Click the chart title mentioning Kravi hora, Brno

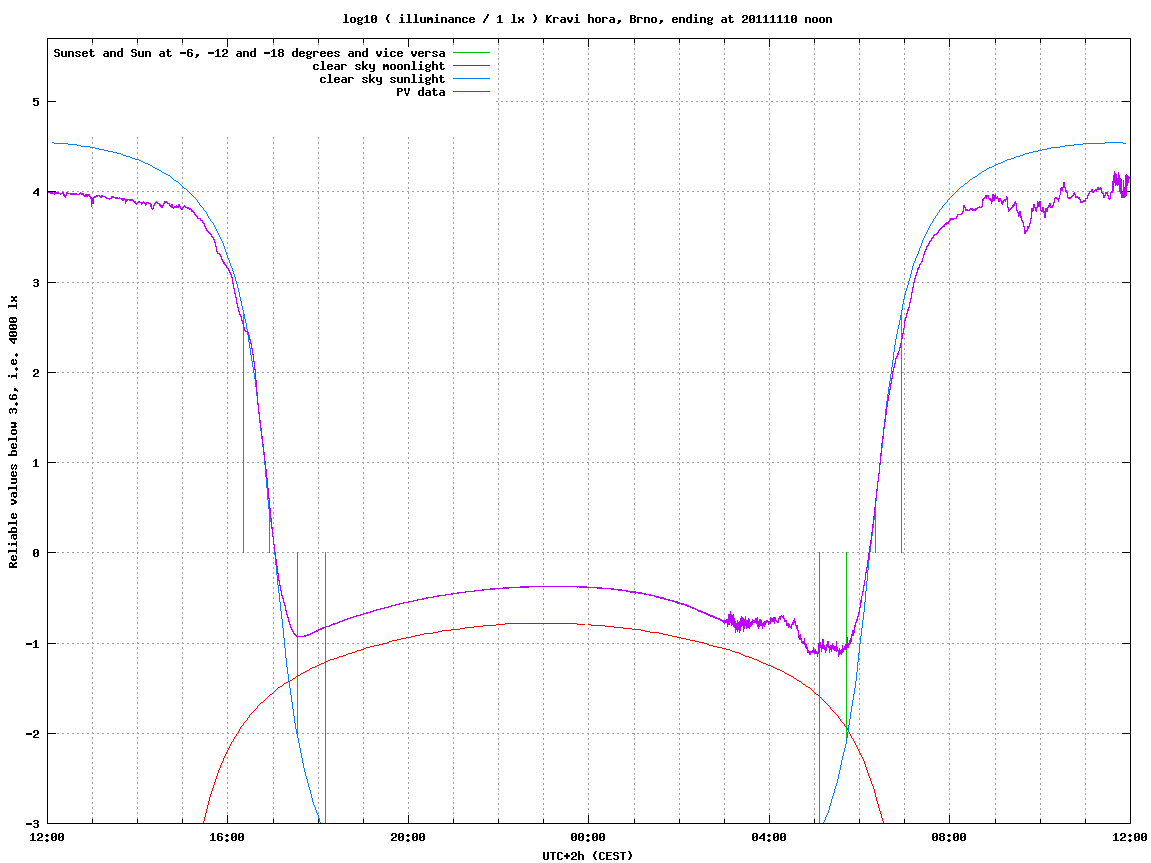pos(587,19)
